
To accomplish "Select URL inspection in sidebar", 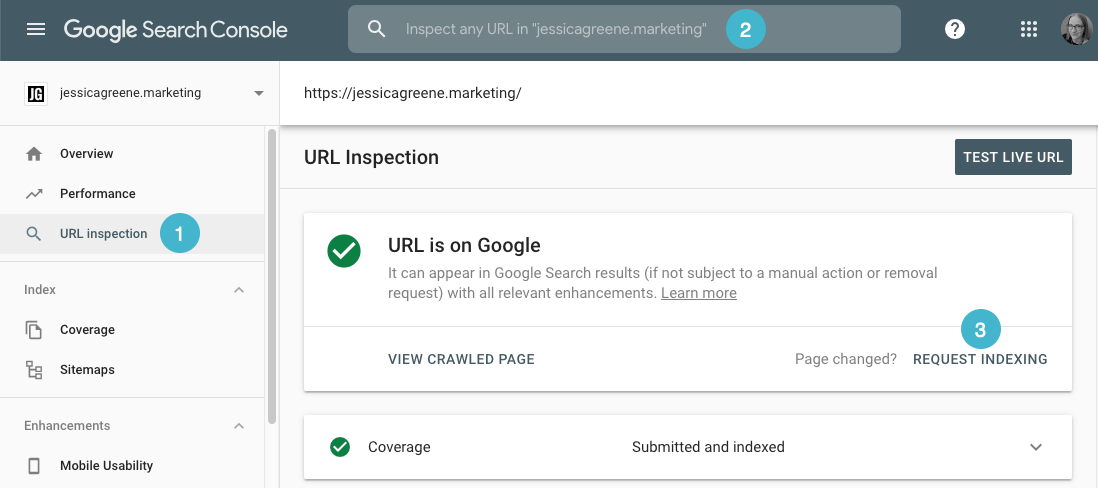I will coord(103,234).
